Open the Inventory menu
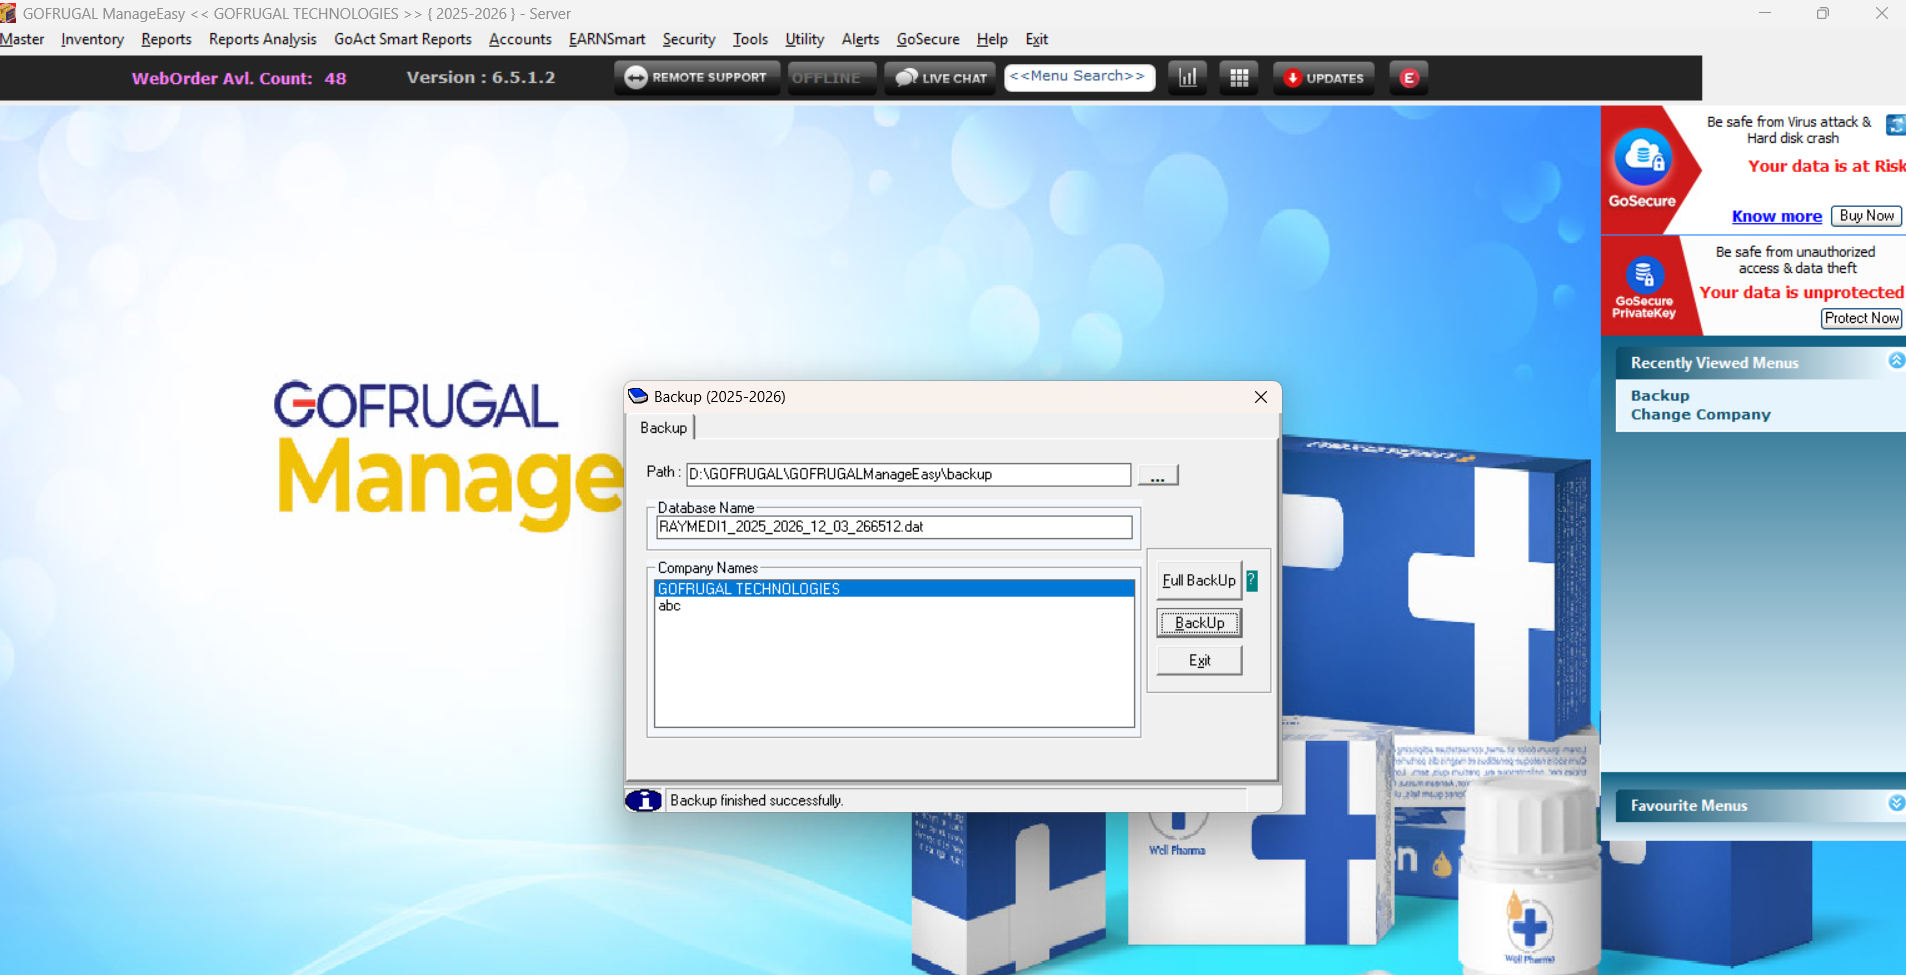 92,39
